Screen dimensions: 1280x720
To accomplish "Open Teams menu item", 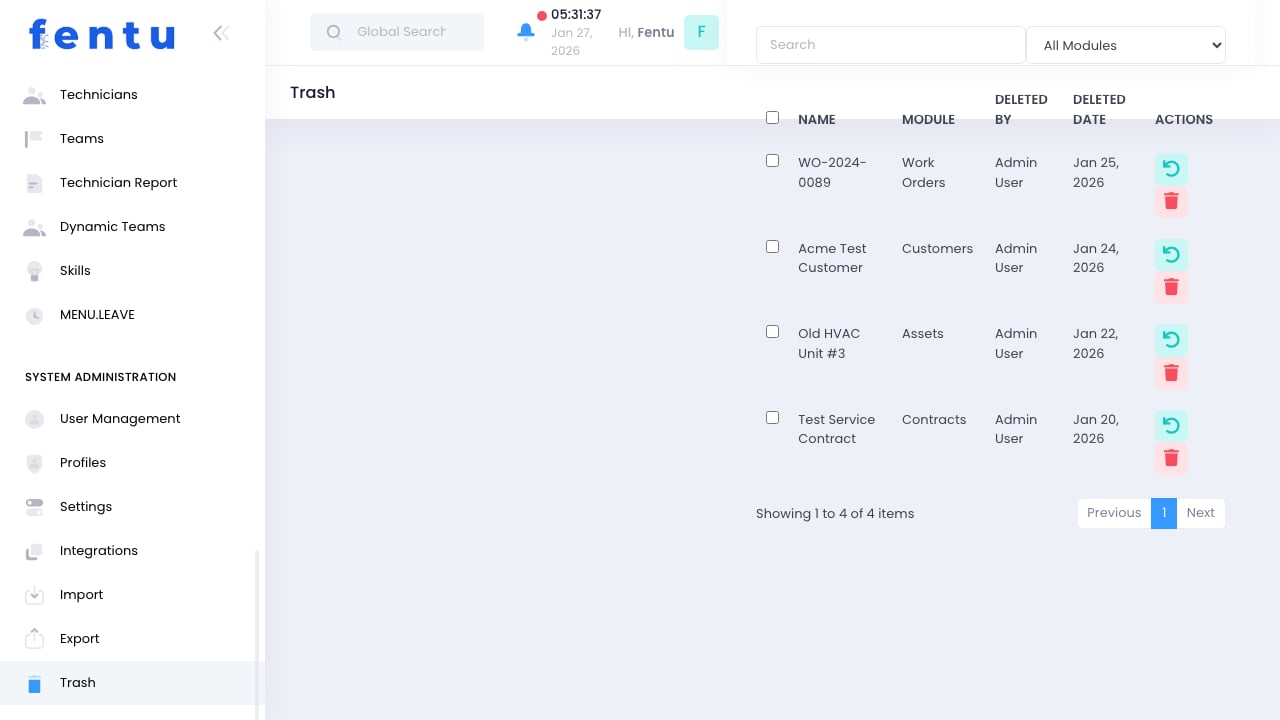I will [132, 139].
